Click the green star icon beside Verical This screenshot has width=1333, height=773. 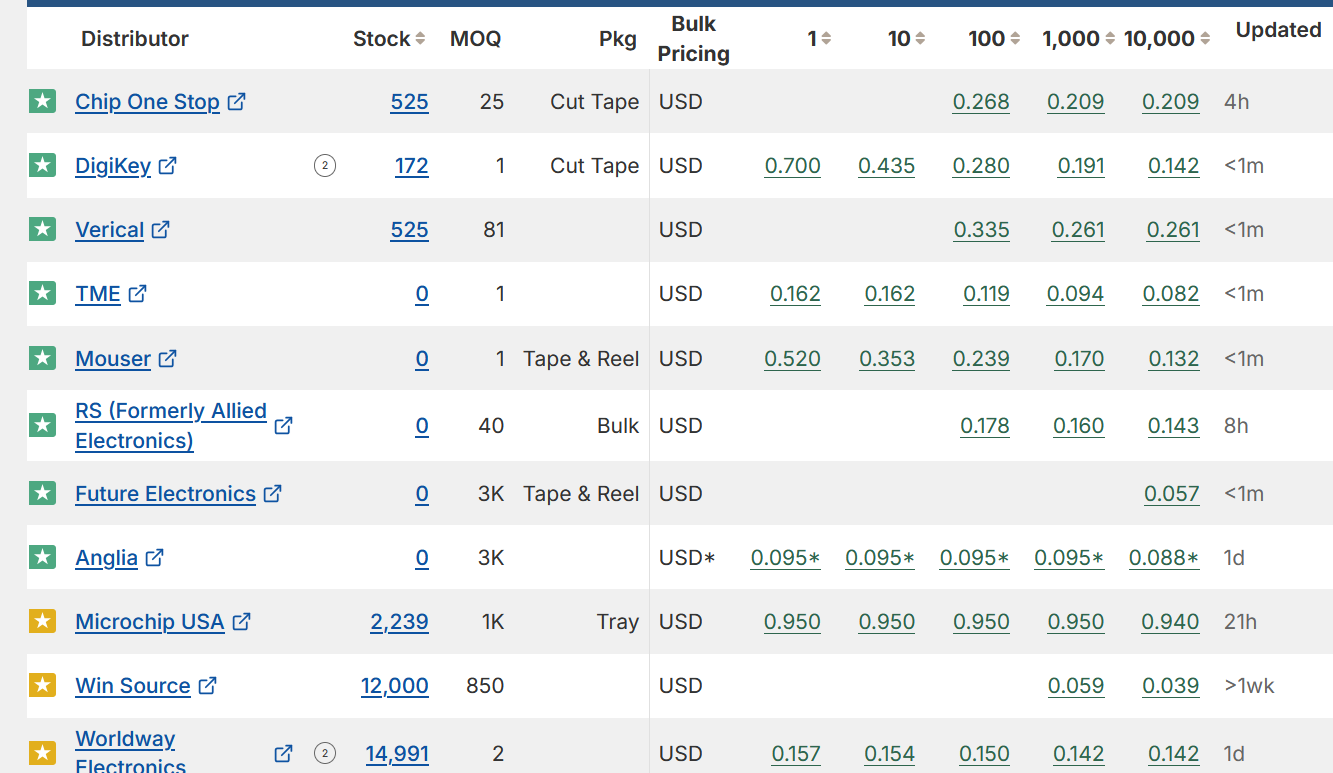click(x=42, y=229)
